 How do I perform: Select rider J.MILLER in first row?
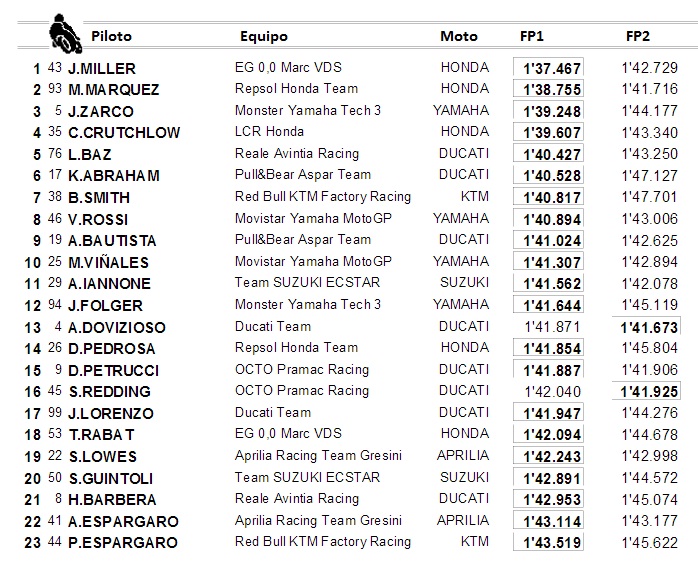pos(102,69)
